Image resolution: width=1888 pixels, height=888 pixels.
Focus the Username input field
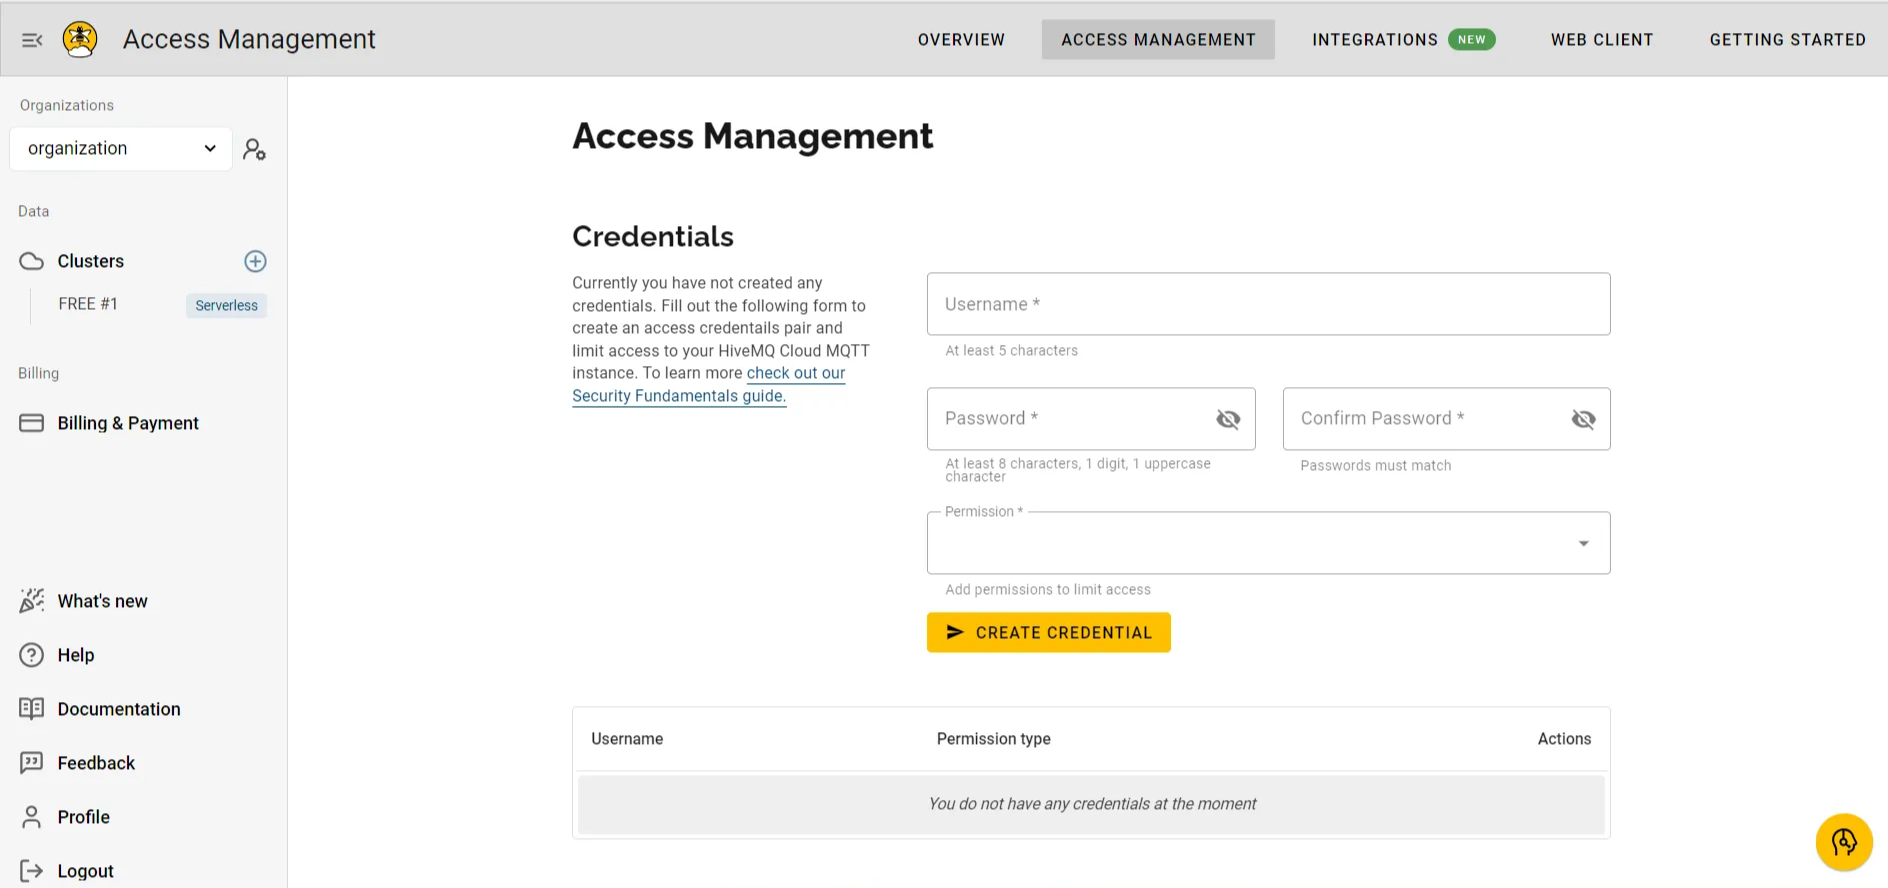click(x=1268, y=304)
